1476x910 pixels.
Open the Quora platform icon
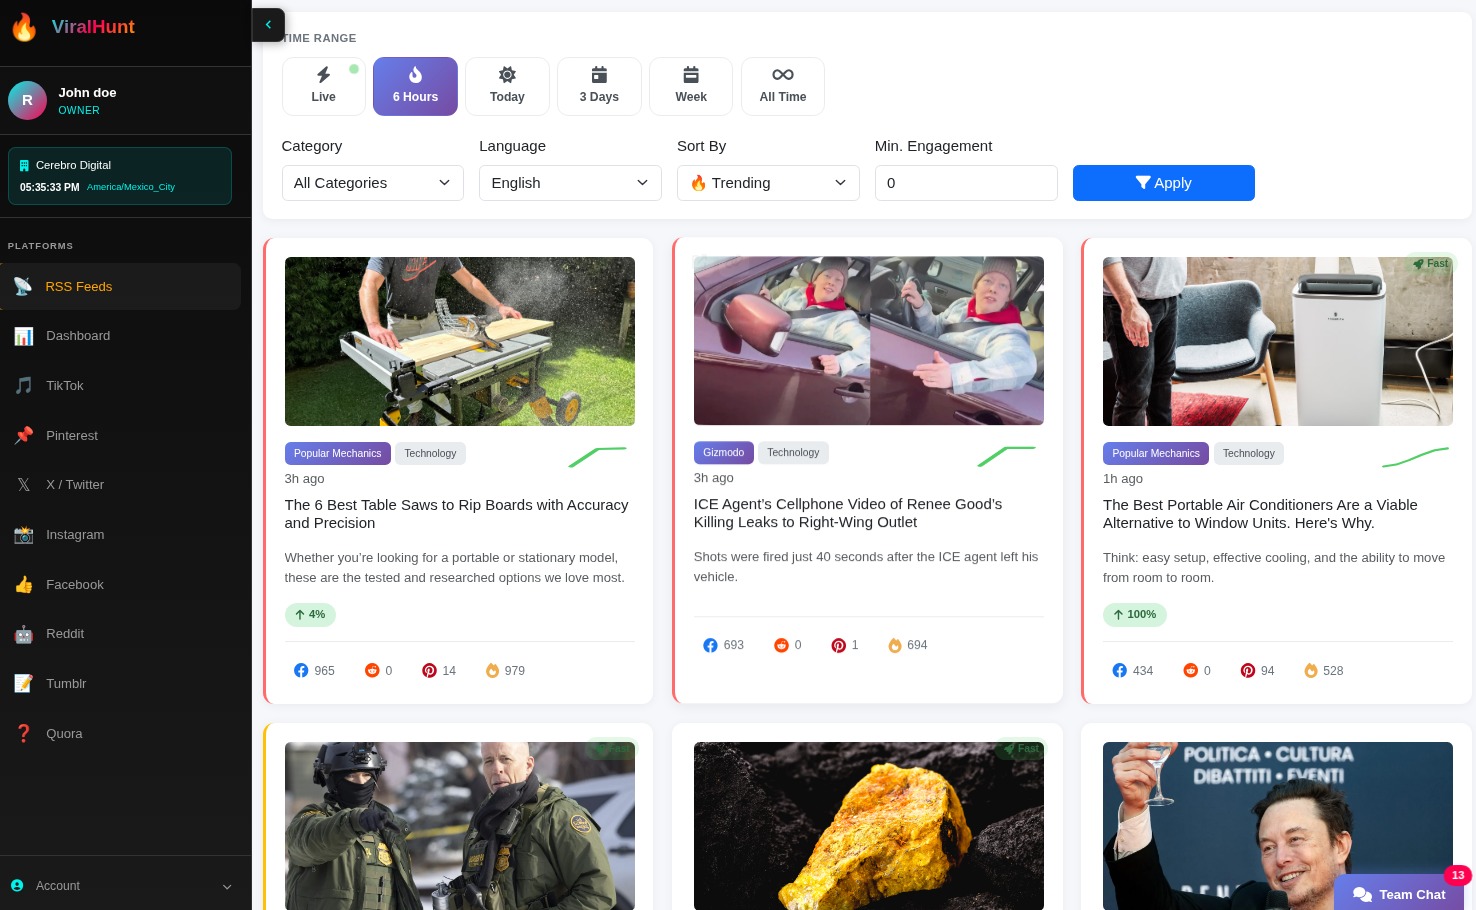24,733
